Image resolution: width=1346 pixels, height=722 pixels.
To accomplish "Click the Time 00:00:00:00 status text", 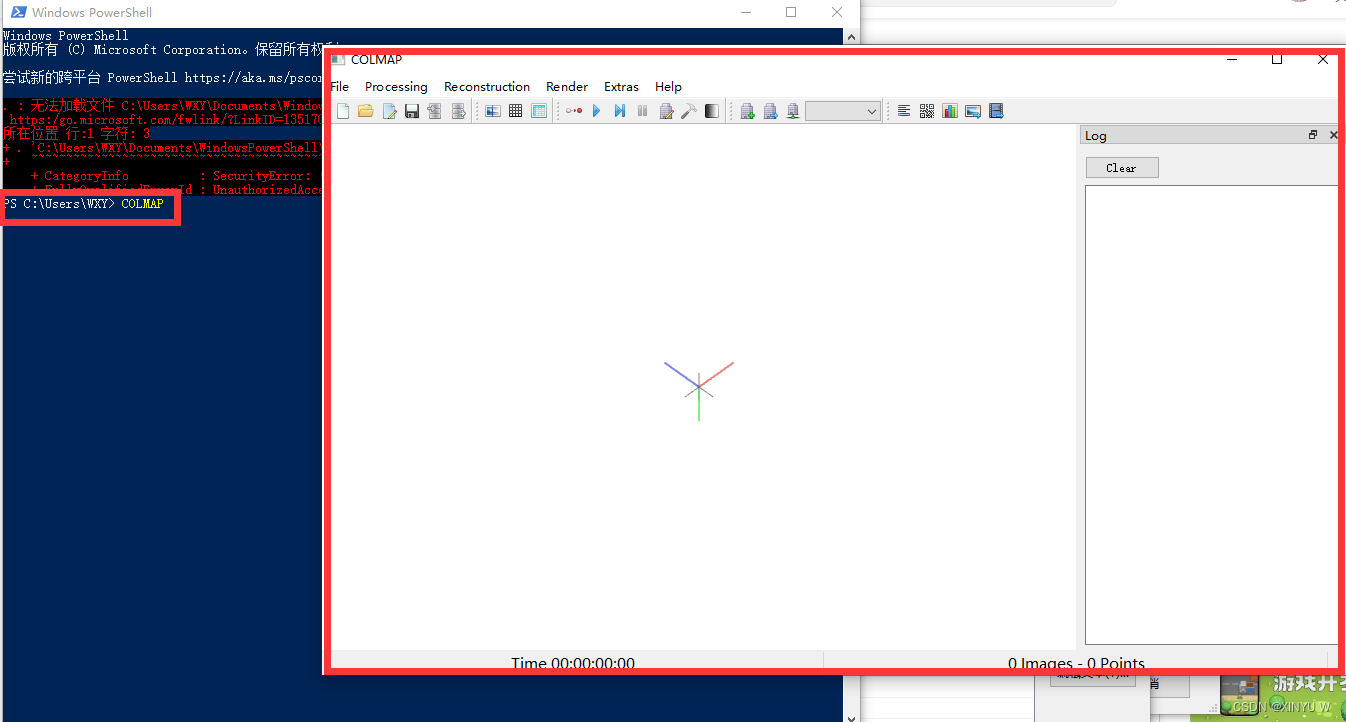I will tap(573, 663).
